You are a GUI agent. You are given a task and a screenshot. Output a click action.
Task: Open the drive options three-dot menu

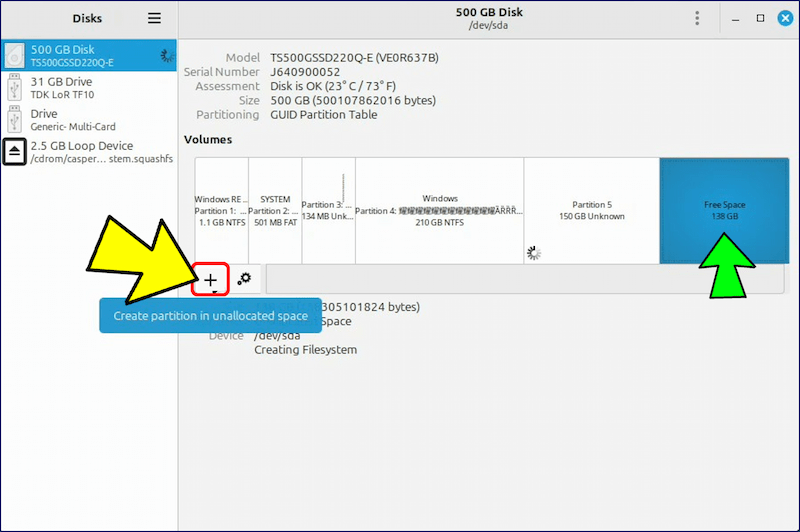(x=698, y=18)
